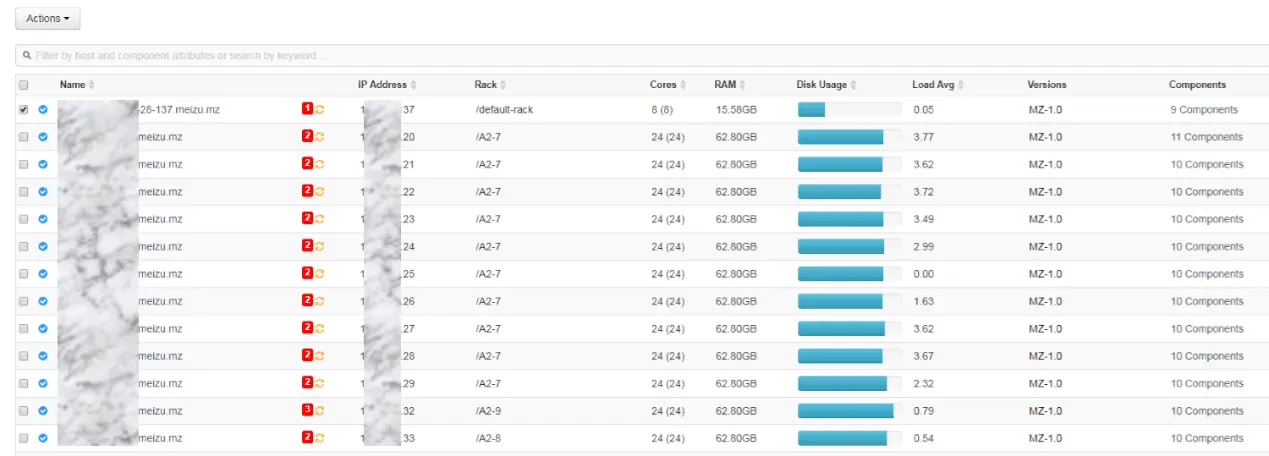Sort hosts by IP Address column arrows
Image resolution: width=1269 pixels, height=456 pixels.
coord(413,85)
